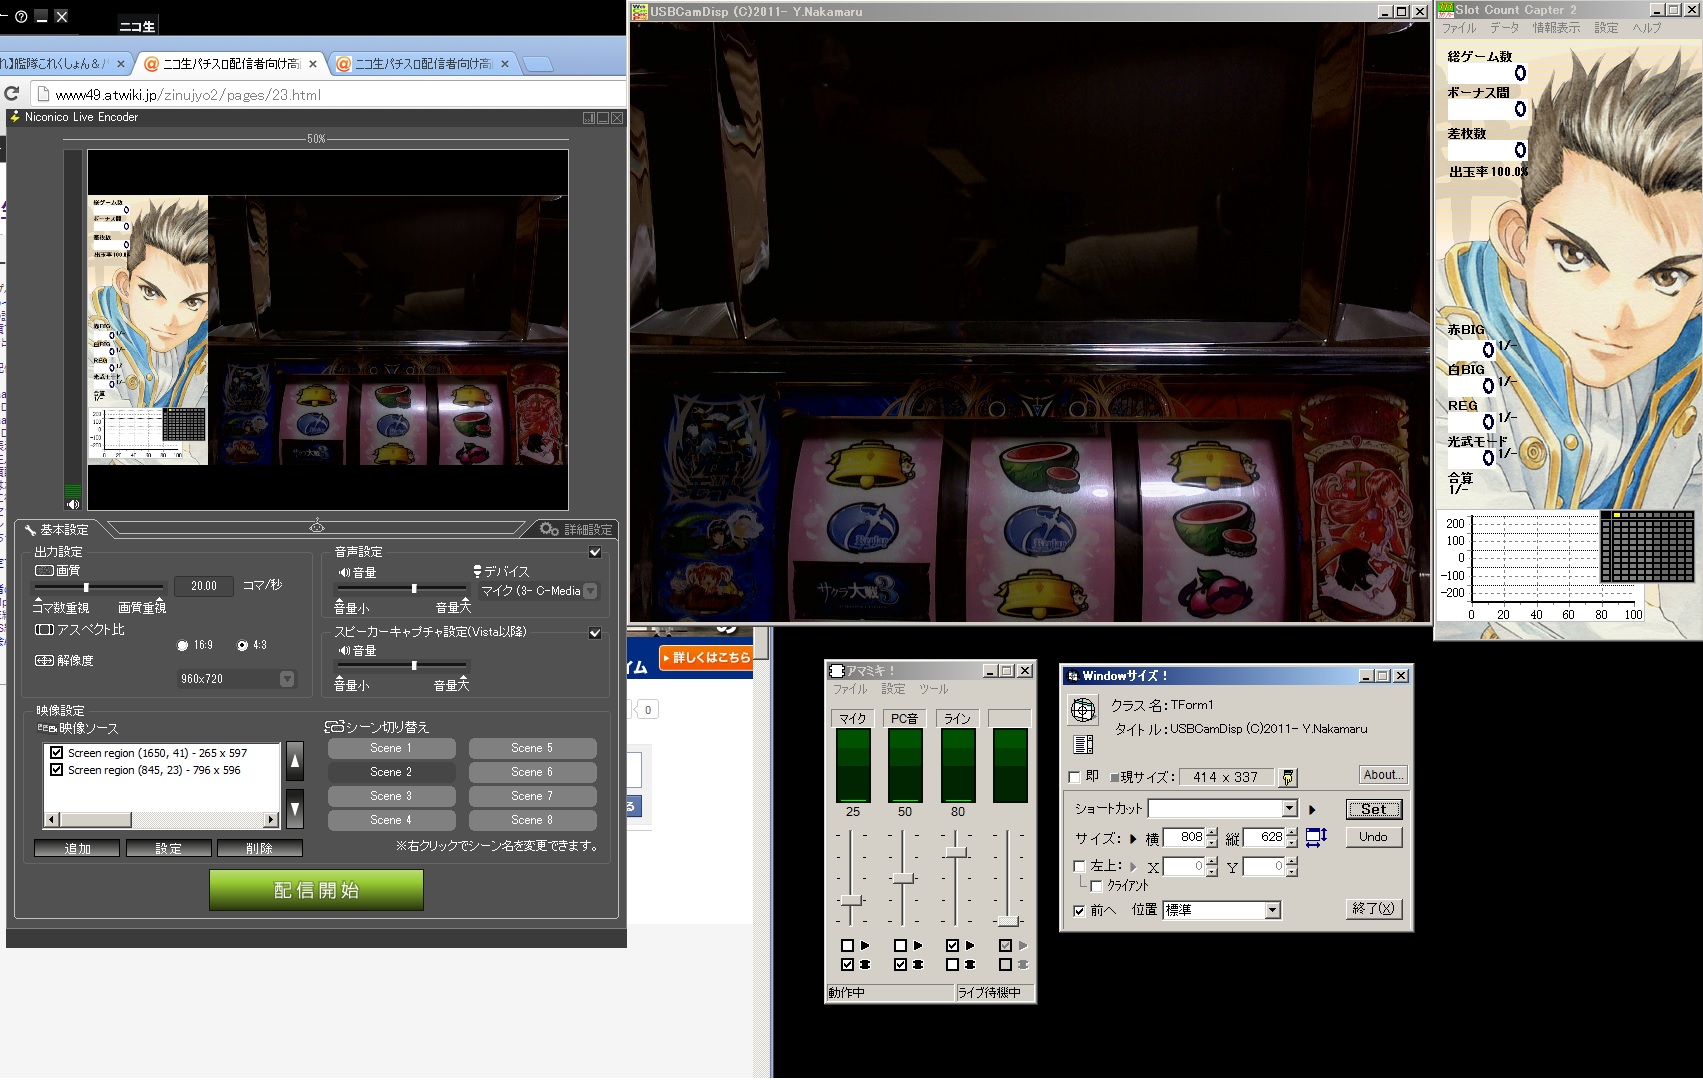
Task: Click the play arrow under the PC音 slider
Action: point(918,945)
